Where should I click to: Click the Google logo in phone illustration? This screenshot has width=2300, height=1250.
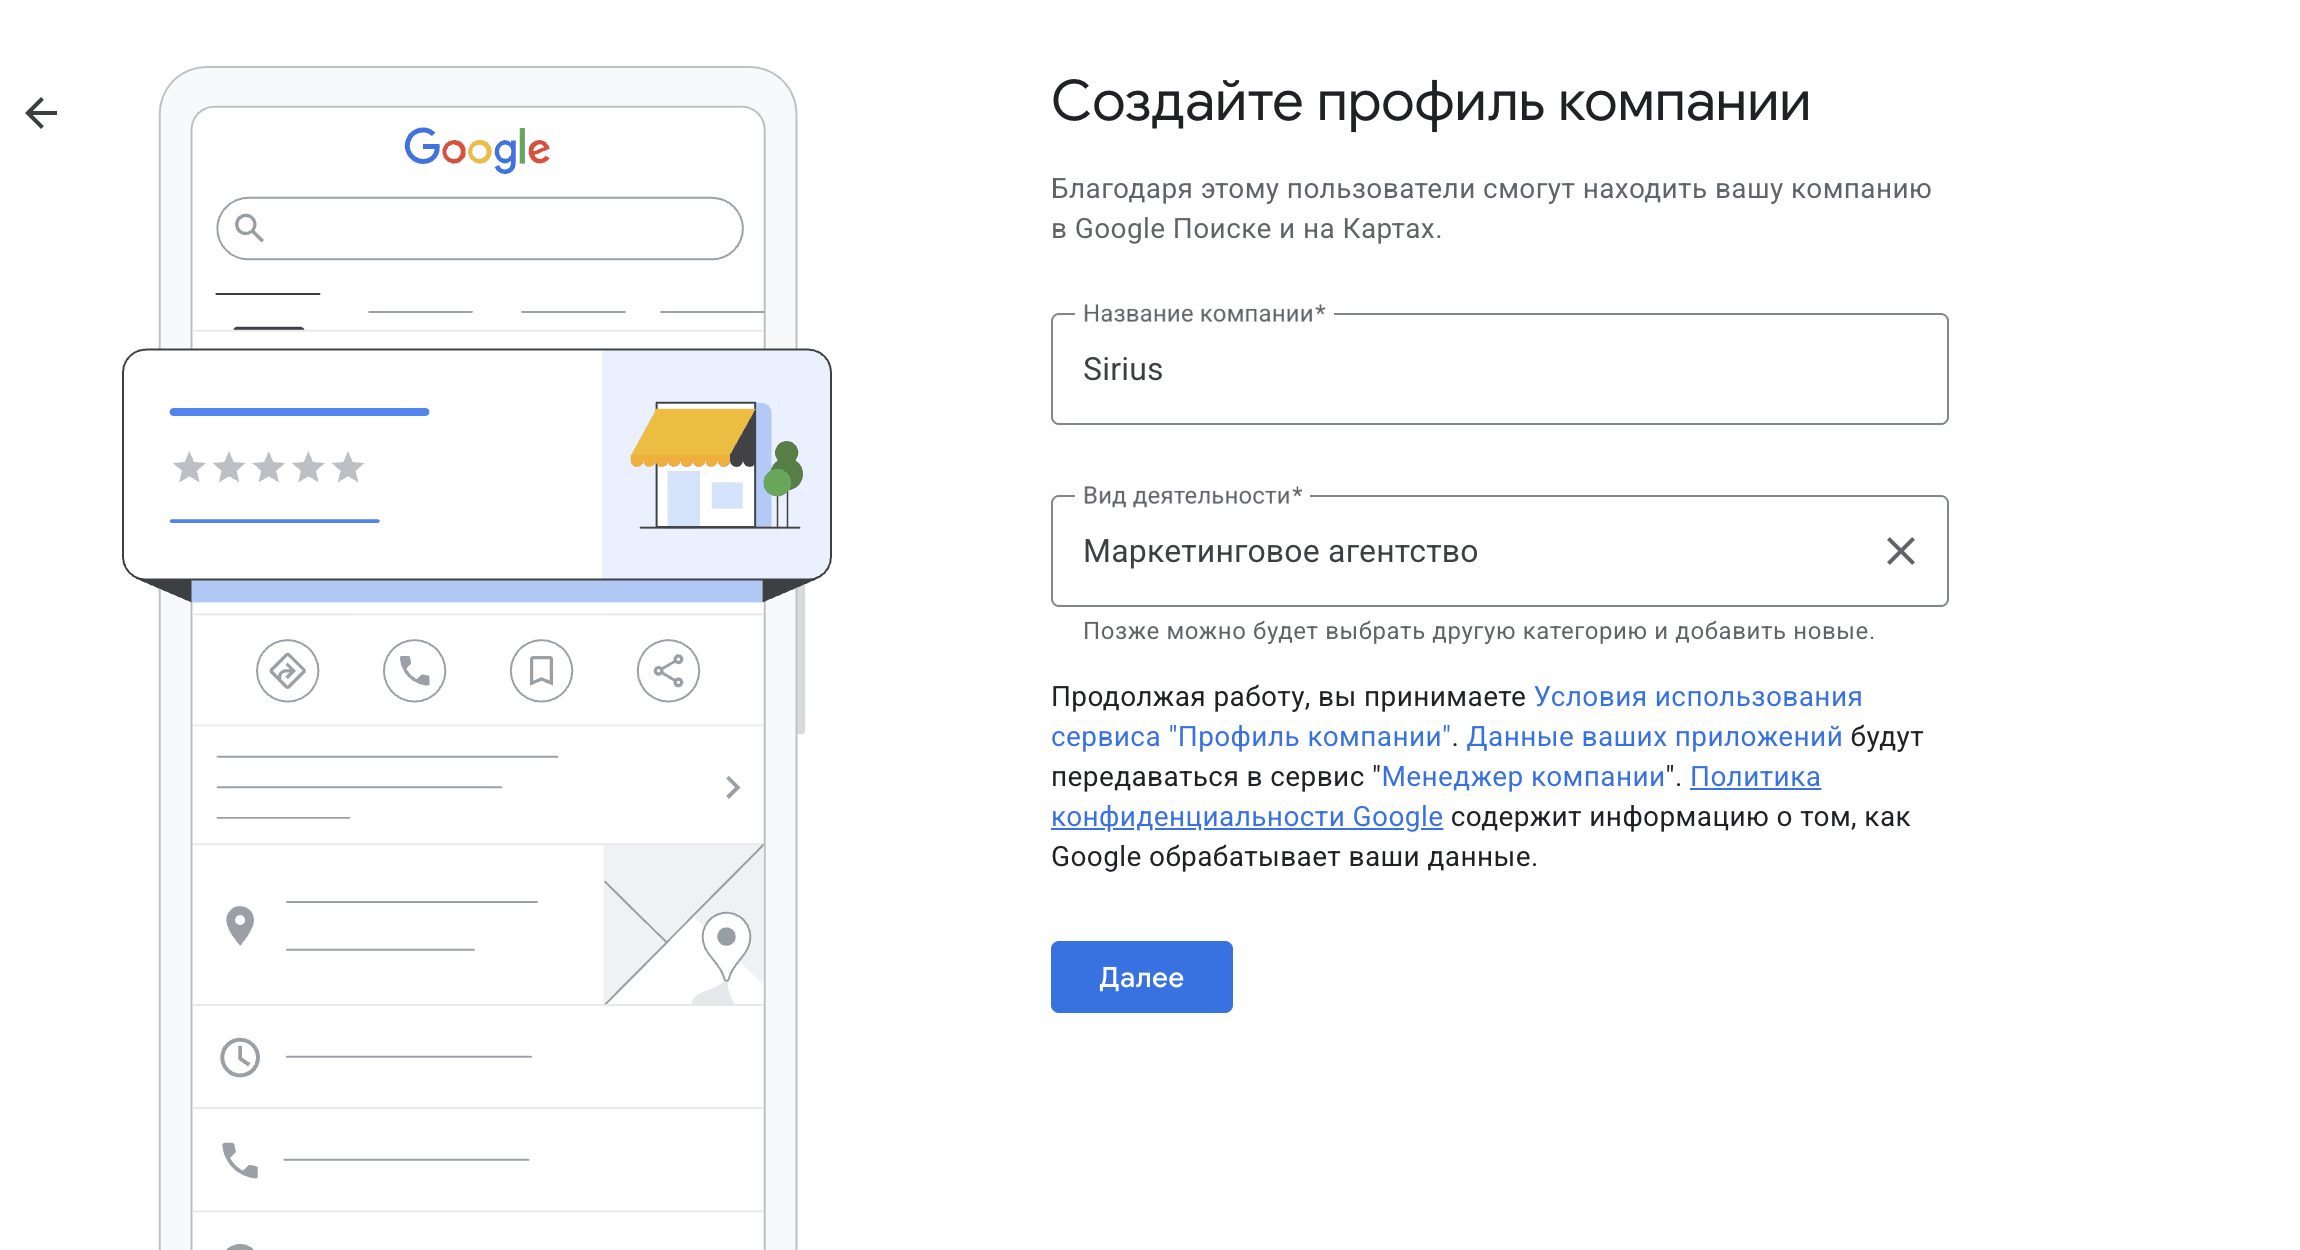click(477, 149)
